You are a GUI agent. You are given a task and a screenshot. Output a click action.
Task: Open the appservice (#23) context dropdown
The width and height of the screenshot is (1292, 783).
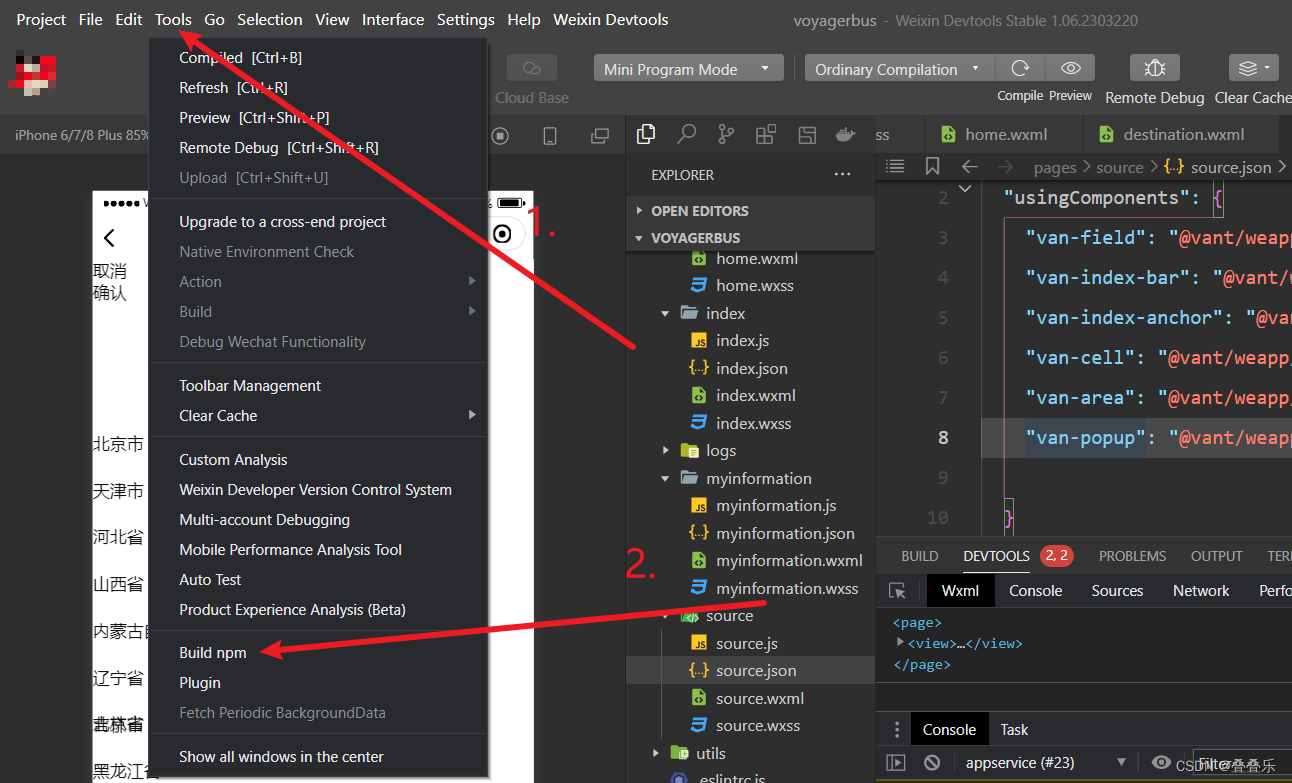tap(1045, 762)
